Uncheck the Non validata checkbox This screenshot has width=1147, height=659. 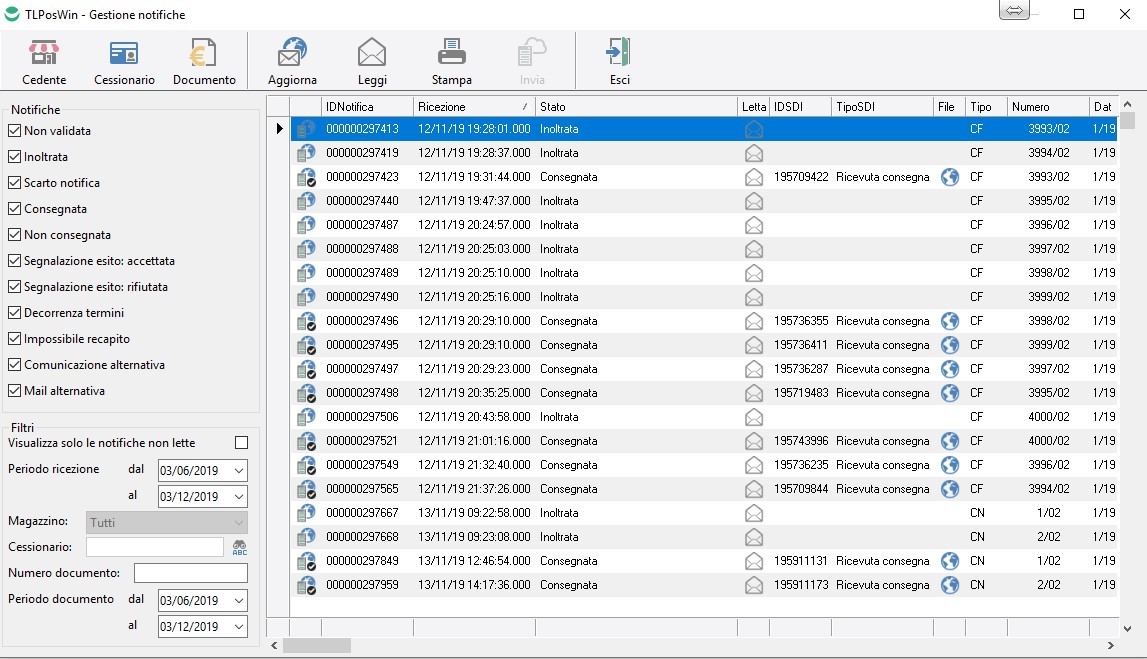click(x=15, y=131)
